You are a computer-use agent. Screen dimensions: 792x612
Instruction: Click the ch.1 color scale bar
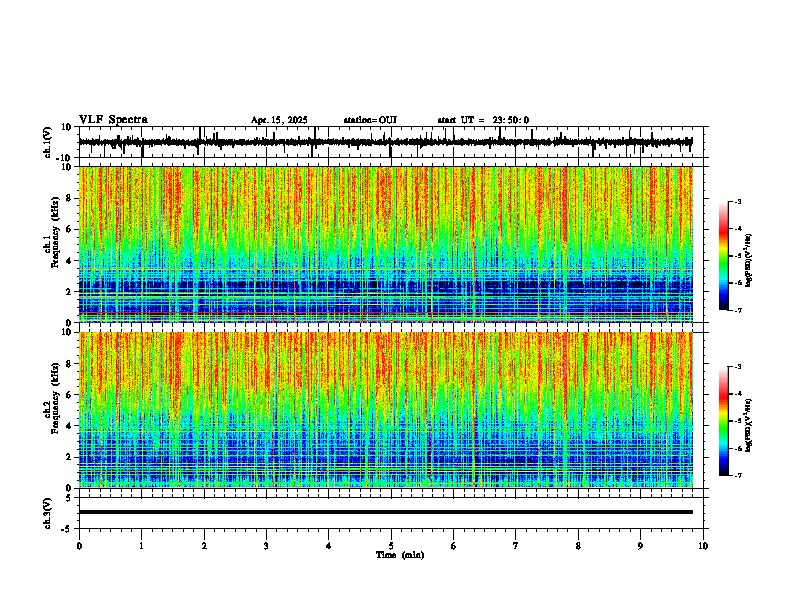[x=723, y=256]
